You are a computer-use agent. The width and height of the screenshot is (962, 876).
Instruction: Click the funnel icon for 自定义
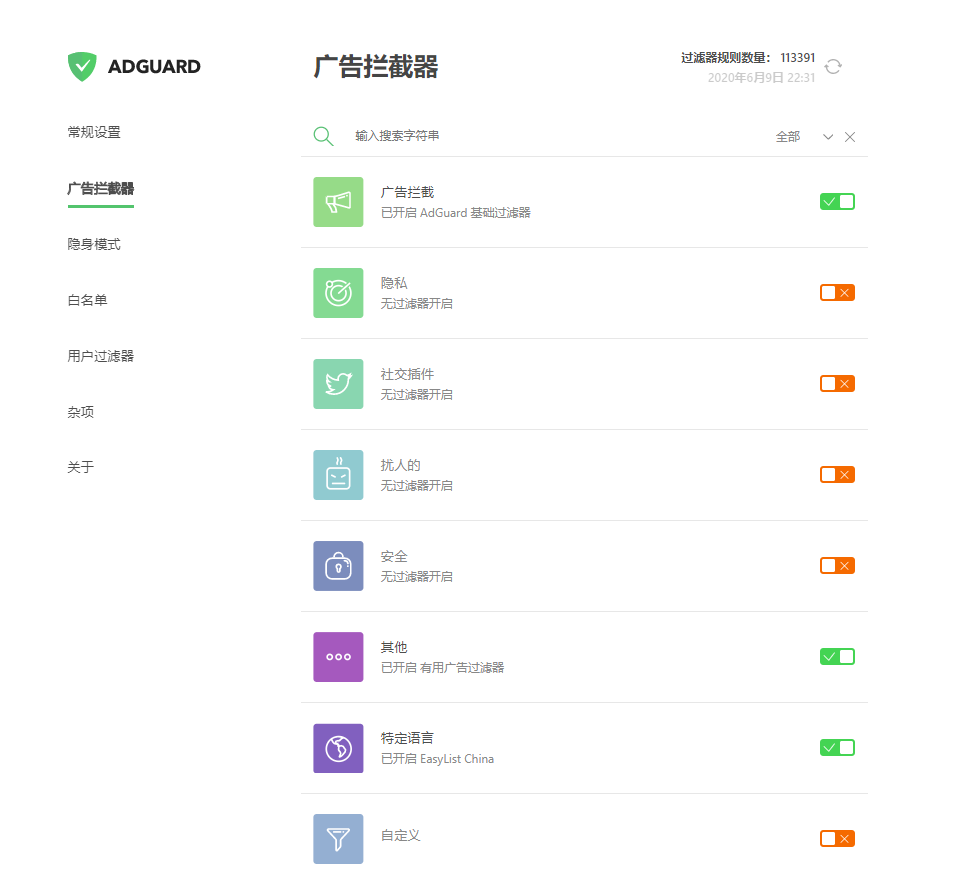pos(338,838)
